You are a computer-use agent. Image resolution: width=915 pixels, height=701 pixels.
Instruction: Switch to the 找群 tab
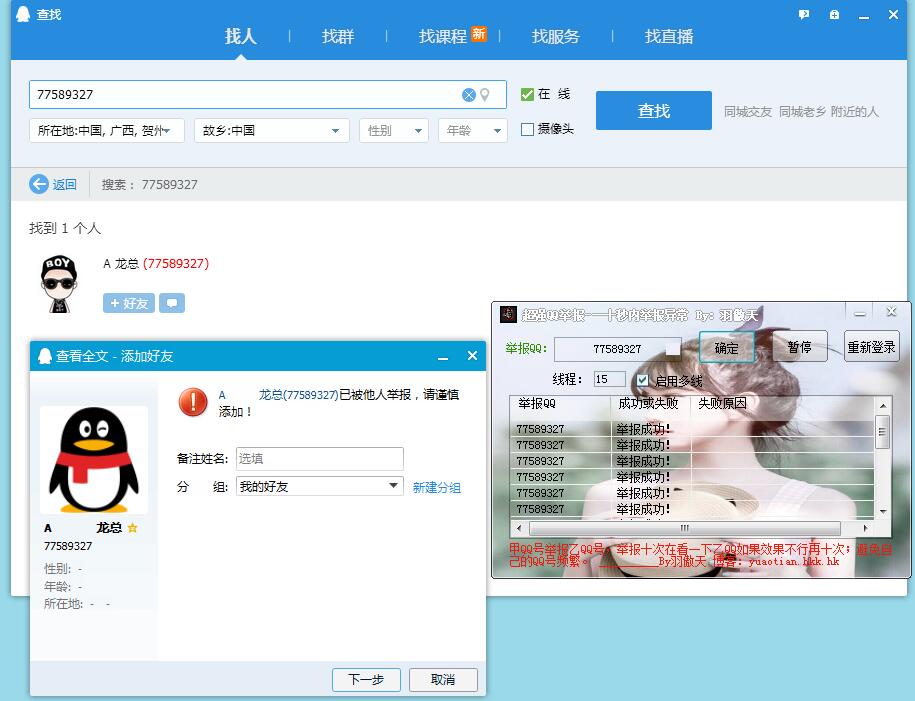pos(338,36)
